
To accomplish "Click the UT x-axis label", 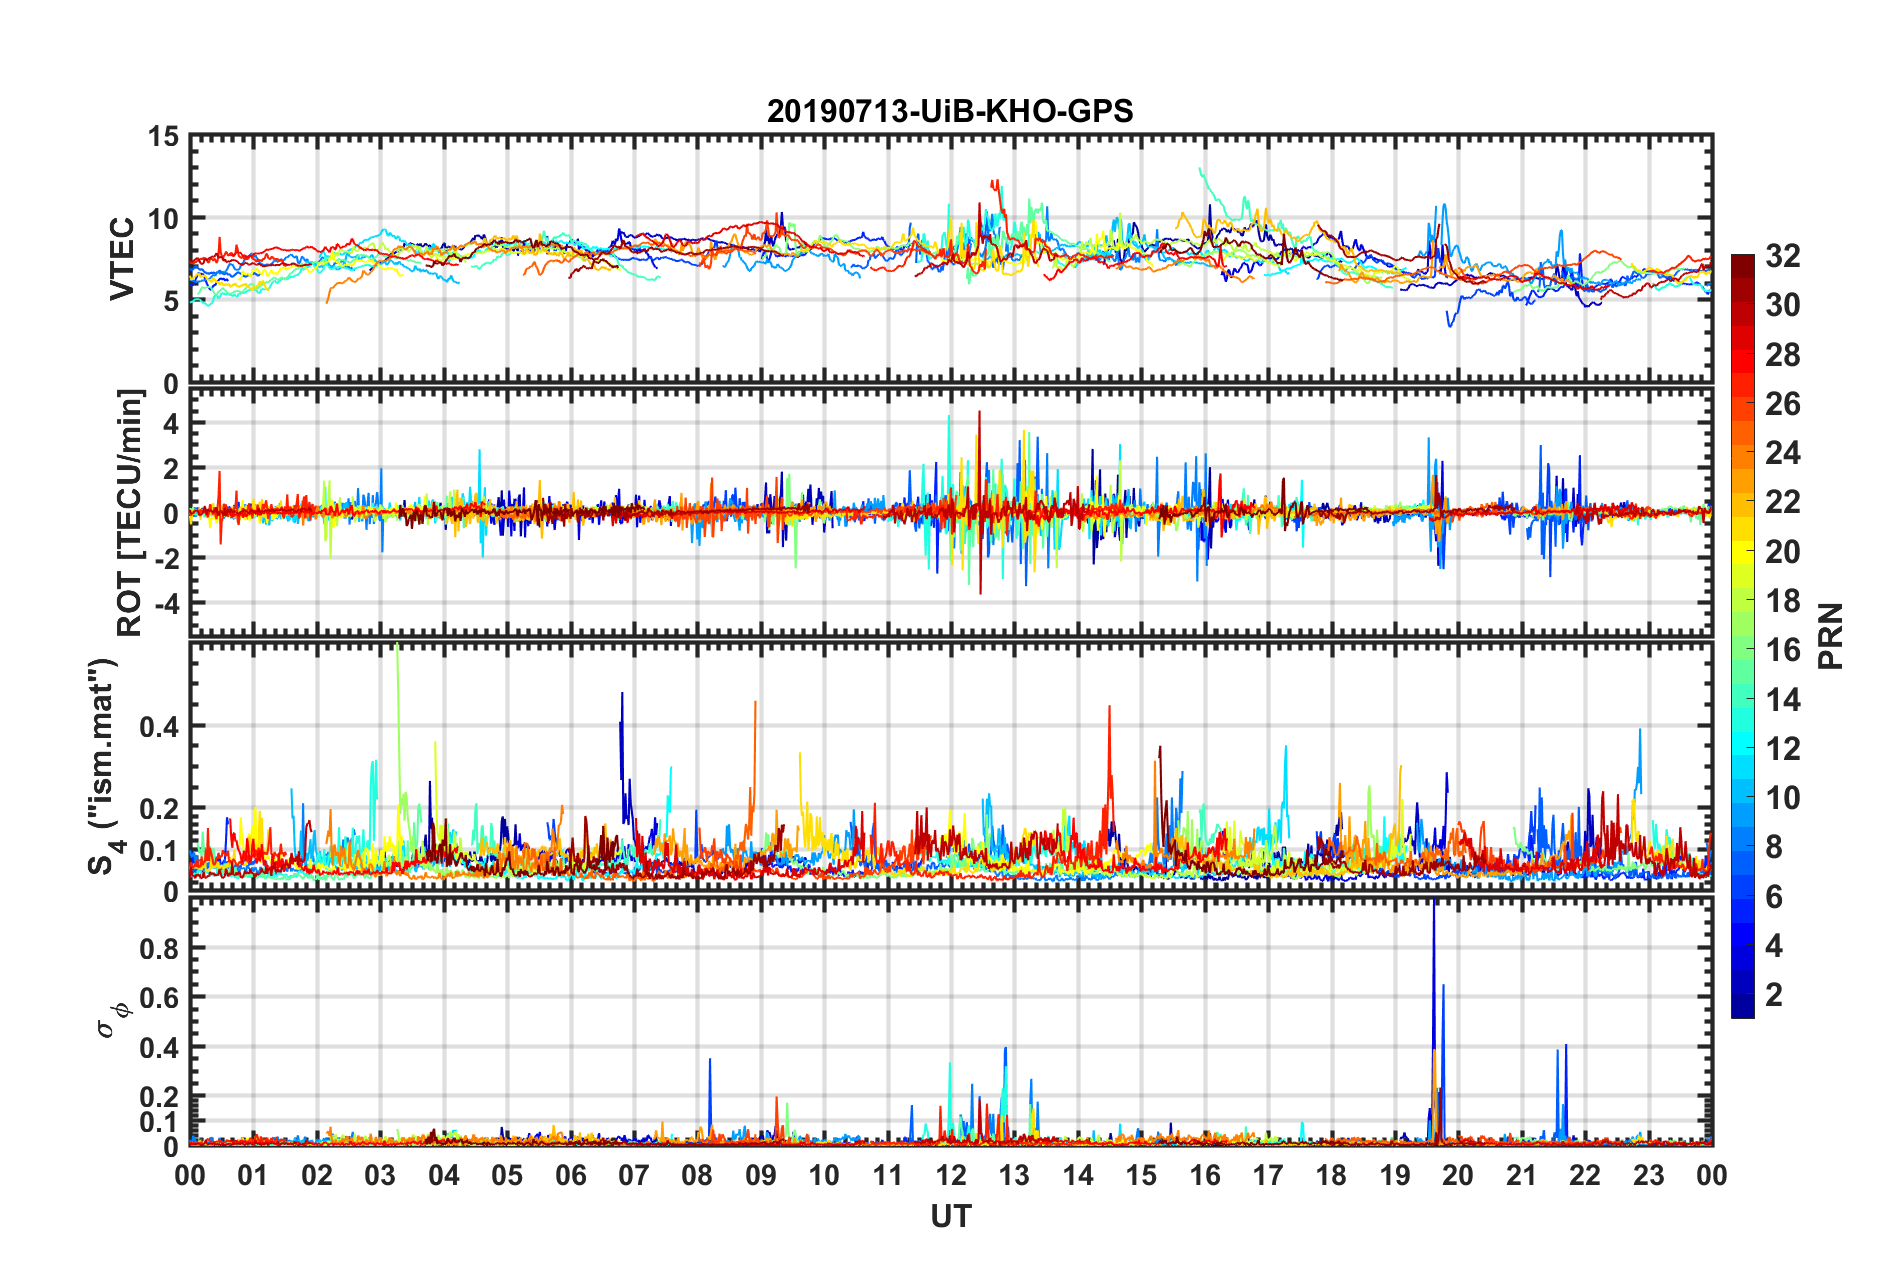I will click(950, 1216).
